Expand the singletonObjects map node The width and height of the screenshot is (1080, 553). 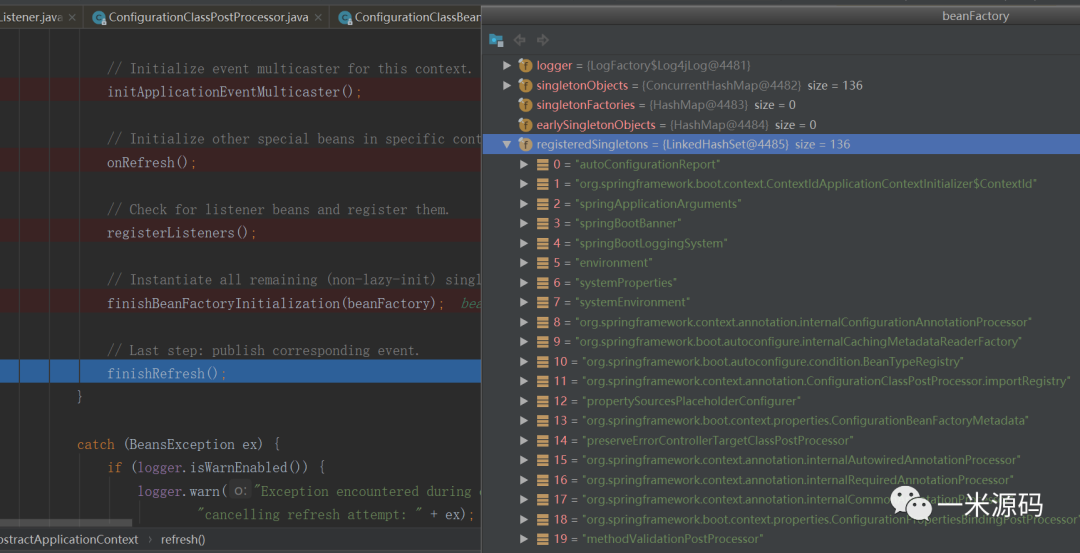(x=507, y=86)
